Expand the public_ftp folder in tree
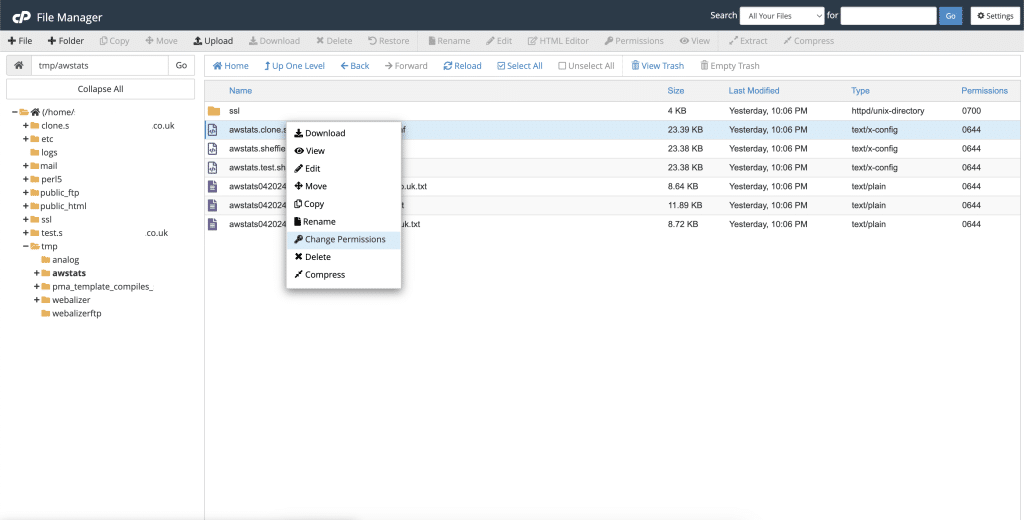Viewport: 1024px width, 520px height. (25, 193)
